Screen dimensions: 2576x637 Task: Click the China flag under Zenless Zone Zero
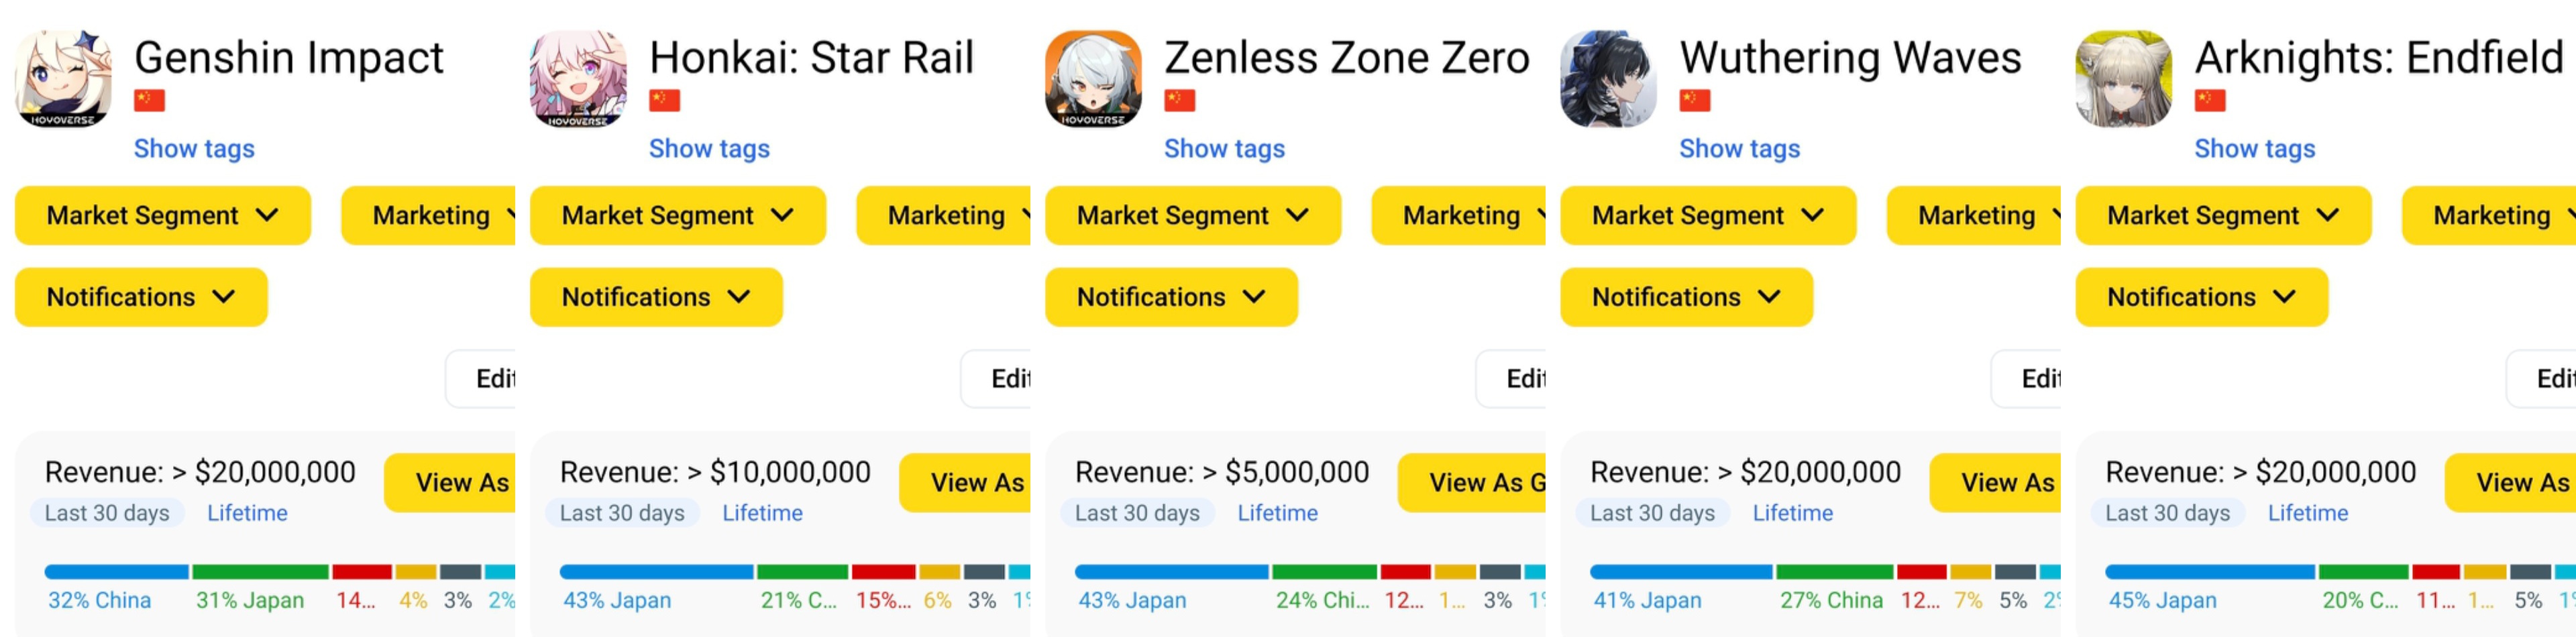pyautogui.click(x=1179, y=100)
